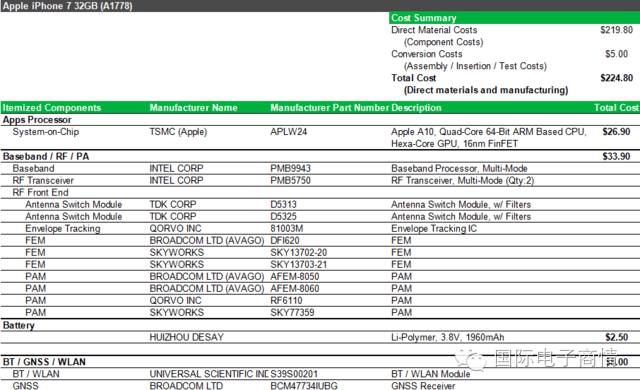Viewport: 640px width, 390px height.
Task: Select part number PMB5750
Action: coord(291,180)
